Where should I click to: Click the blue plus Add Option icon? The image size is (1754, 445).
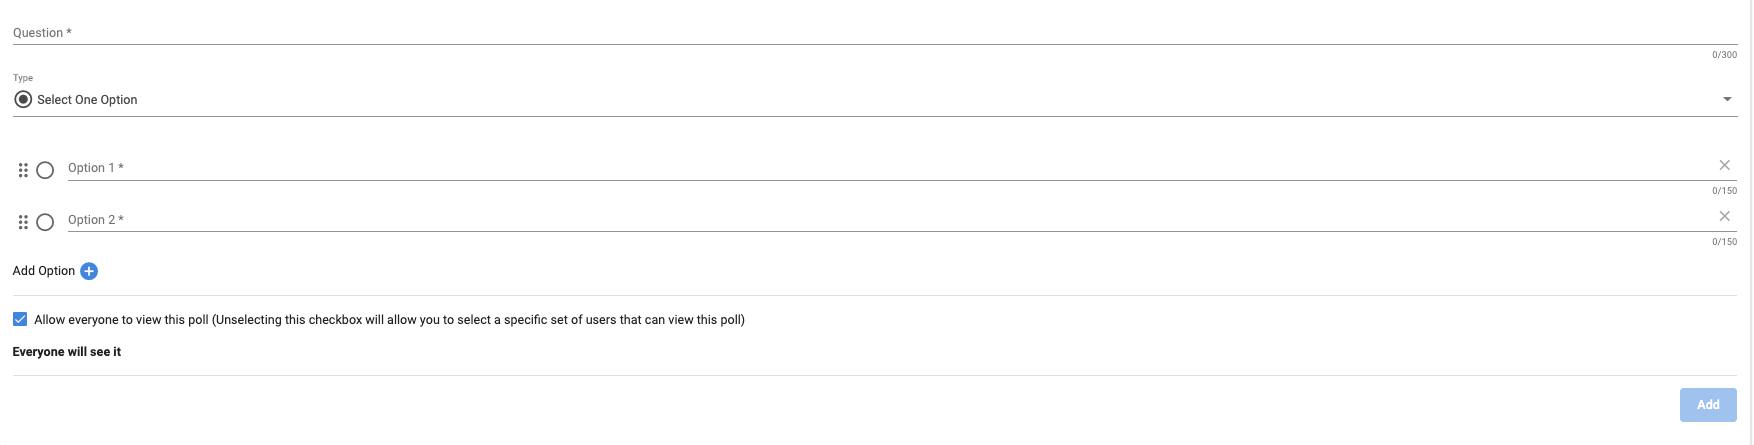pos(89,271)
